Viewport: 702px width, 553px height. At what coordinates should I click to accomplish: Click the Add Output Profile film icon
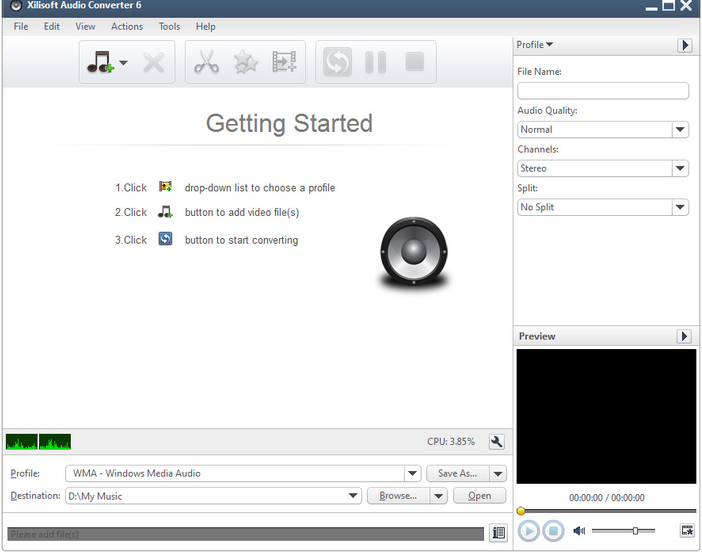tap(284, 62)
